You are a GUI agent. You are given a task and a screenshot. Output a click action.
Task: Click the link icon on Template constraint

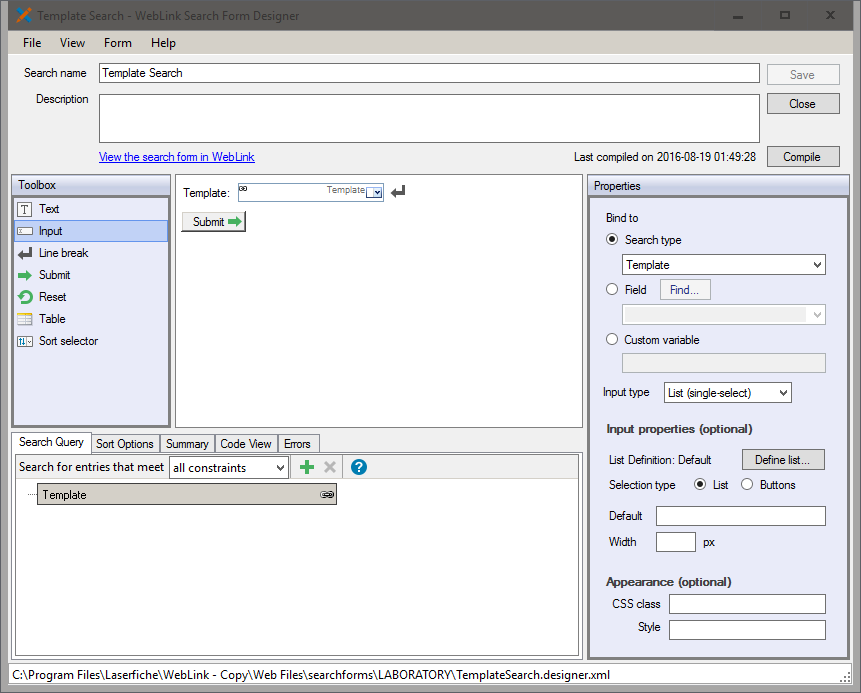tap(327, 495)
